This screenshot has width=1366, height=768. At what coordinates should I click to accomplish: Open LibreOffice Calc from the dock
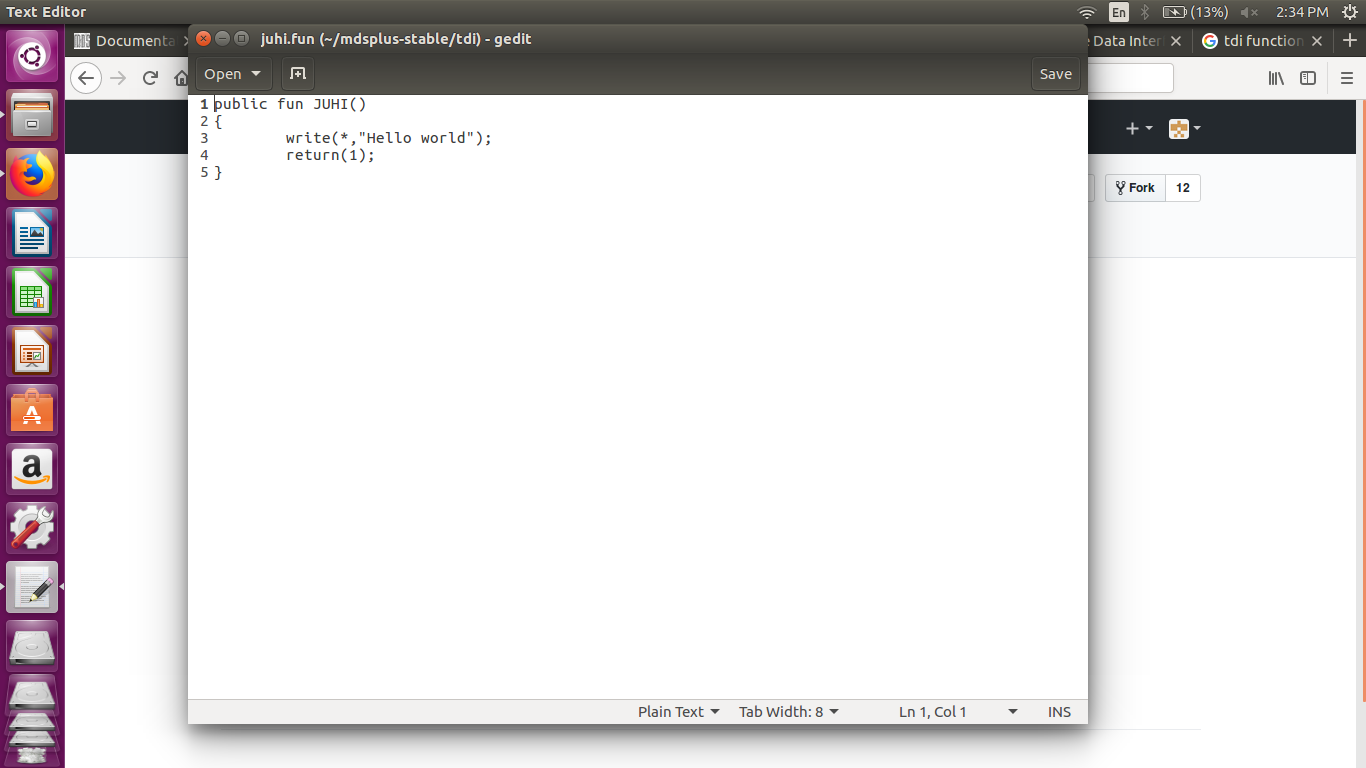point(32,292)
